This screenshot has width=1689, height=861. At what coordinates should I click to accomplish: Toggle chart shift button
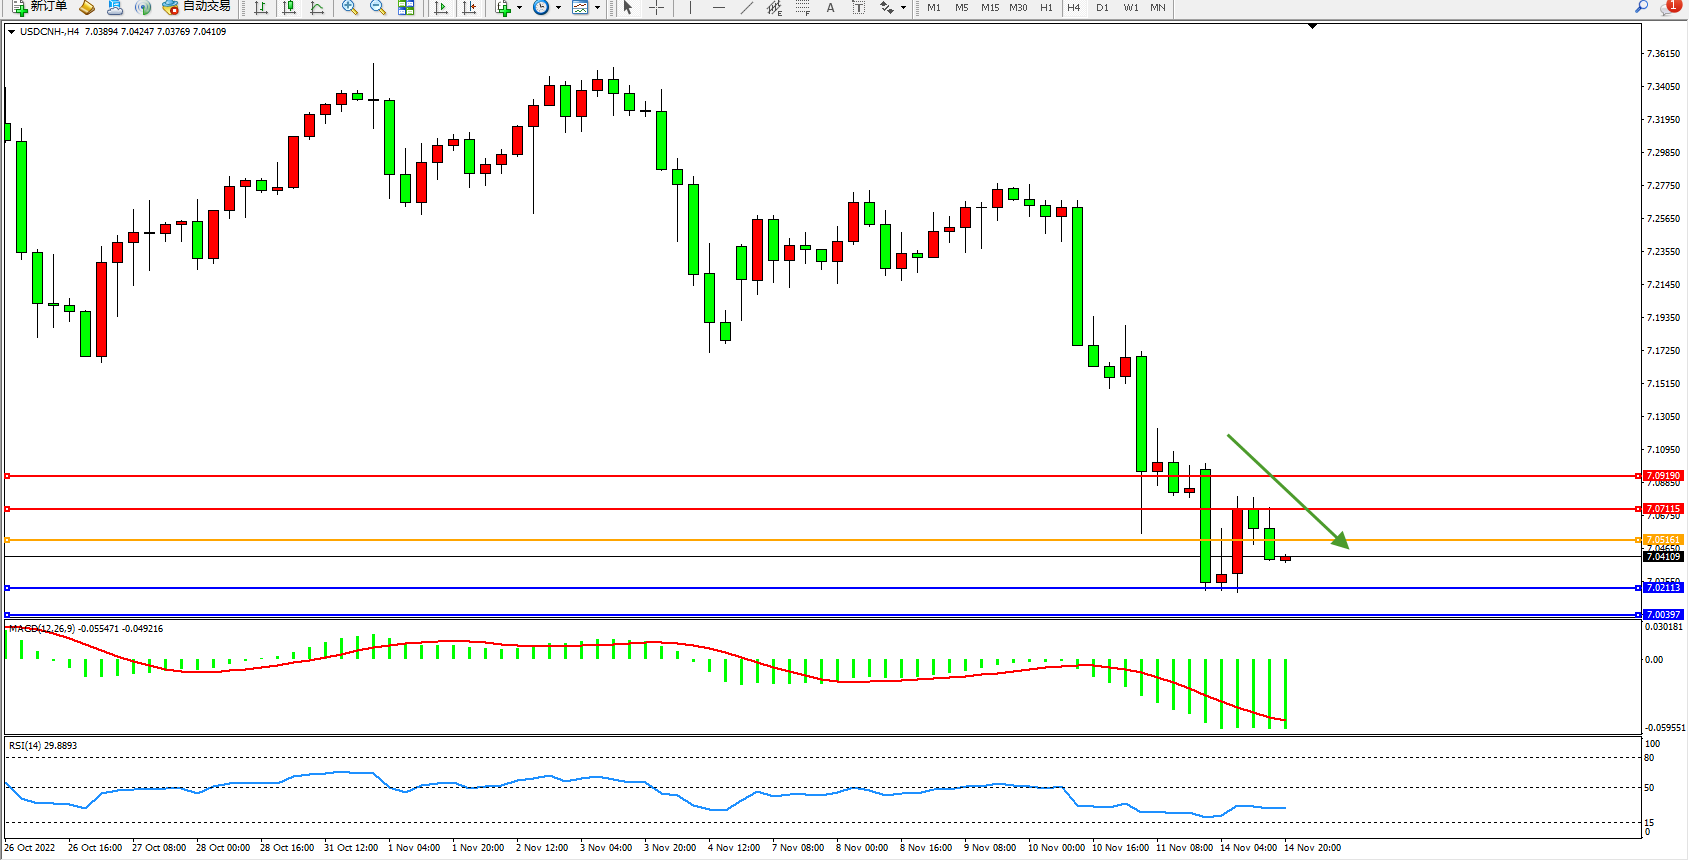[x=469, y=7]
